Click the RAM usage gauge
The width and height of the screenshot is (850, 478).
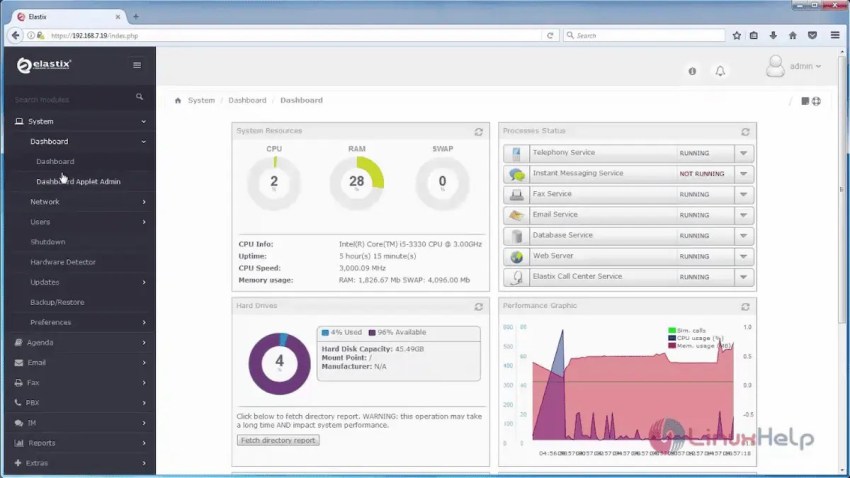(357, 183)
